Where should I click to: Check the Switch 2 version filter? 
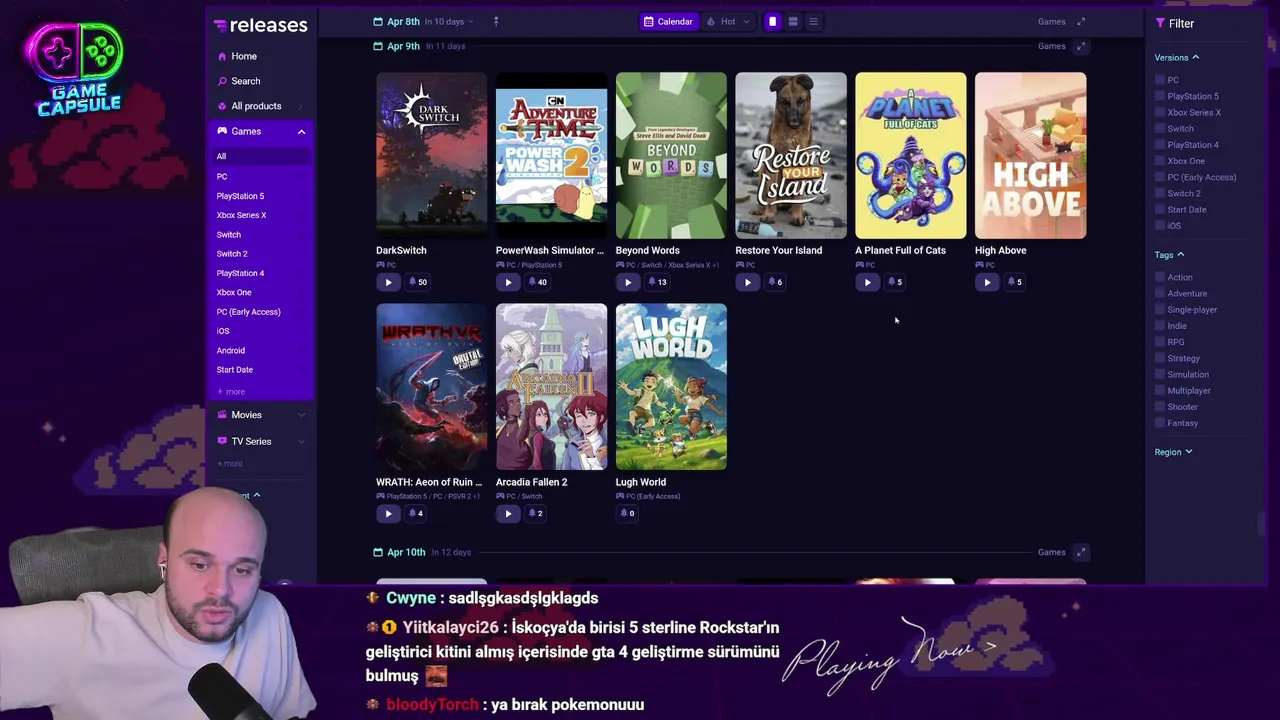(x=1160, y=193)
